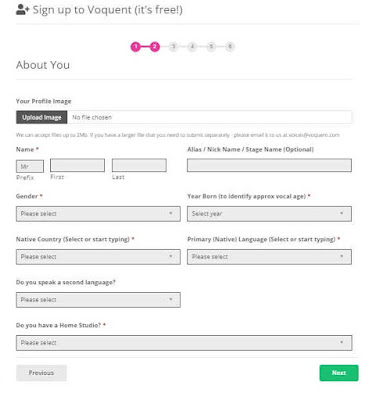The width and height of the screenshot is (376, 400).
Task: Click the No file chosen field
Action: pos(209,117)
